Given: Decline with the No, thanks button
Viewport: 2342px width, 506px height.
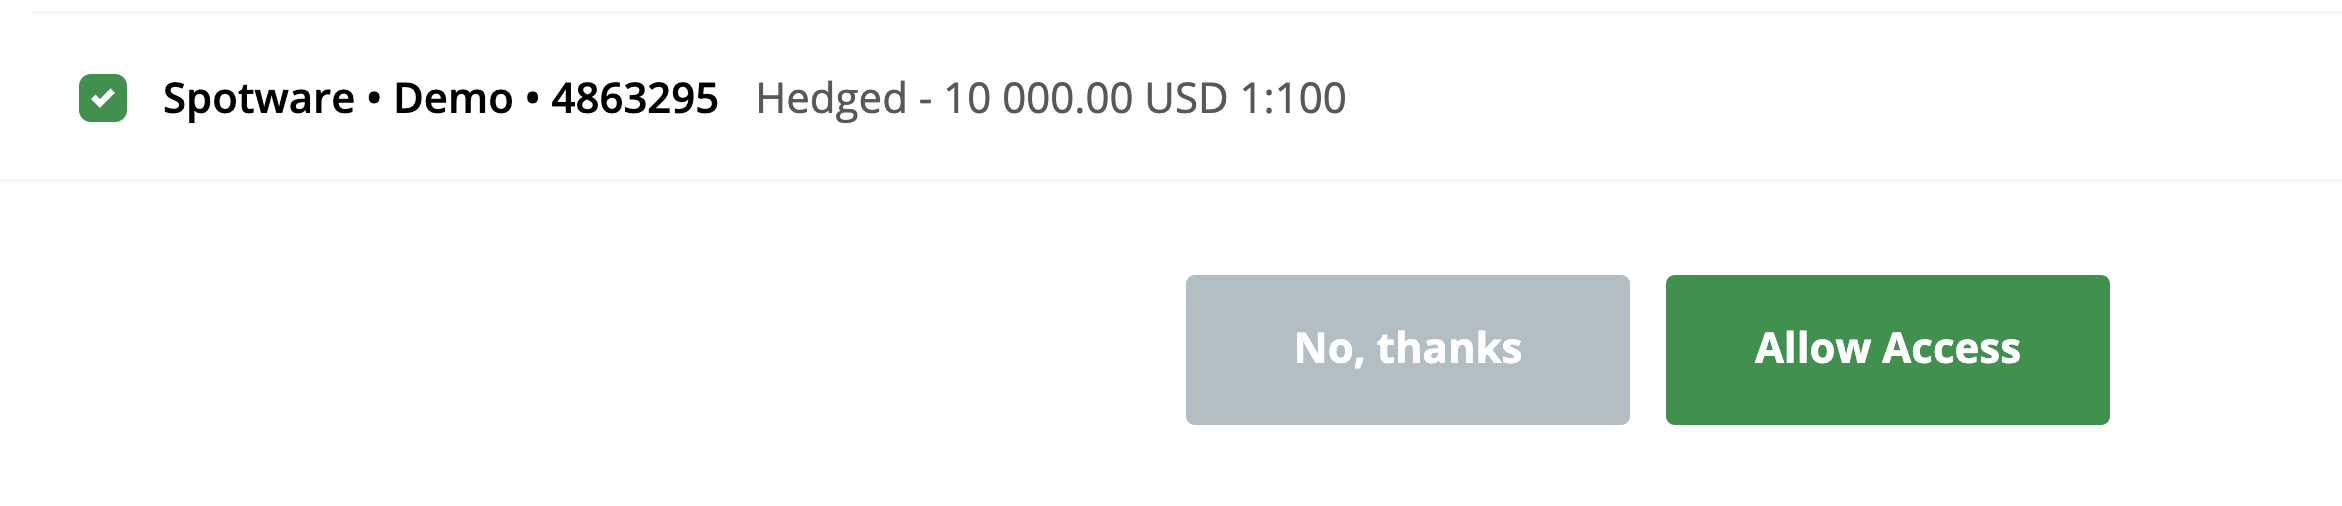Looking at the screenshot, I should pos(1407,350).
